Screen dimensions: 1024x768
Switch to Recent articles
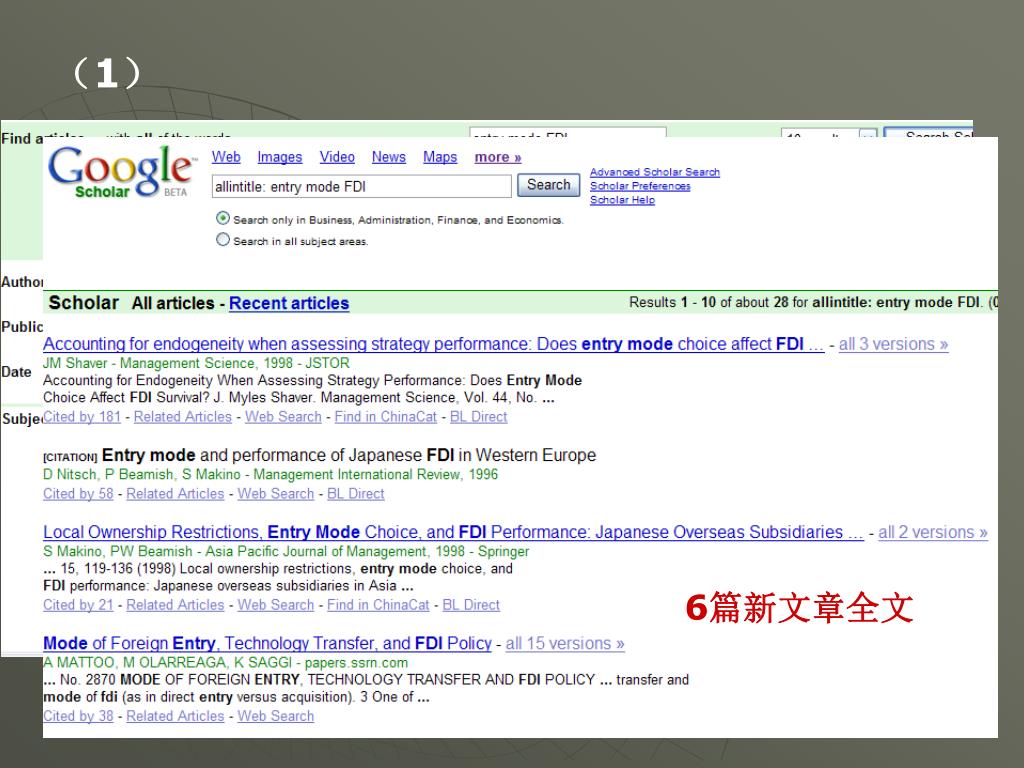289,304
